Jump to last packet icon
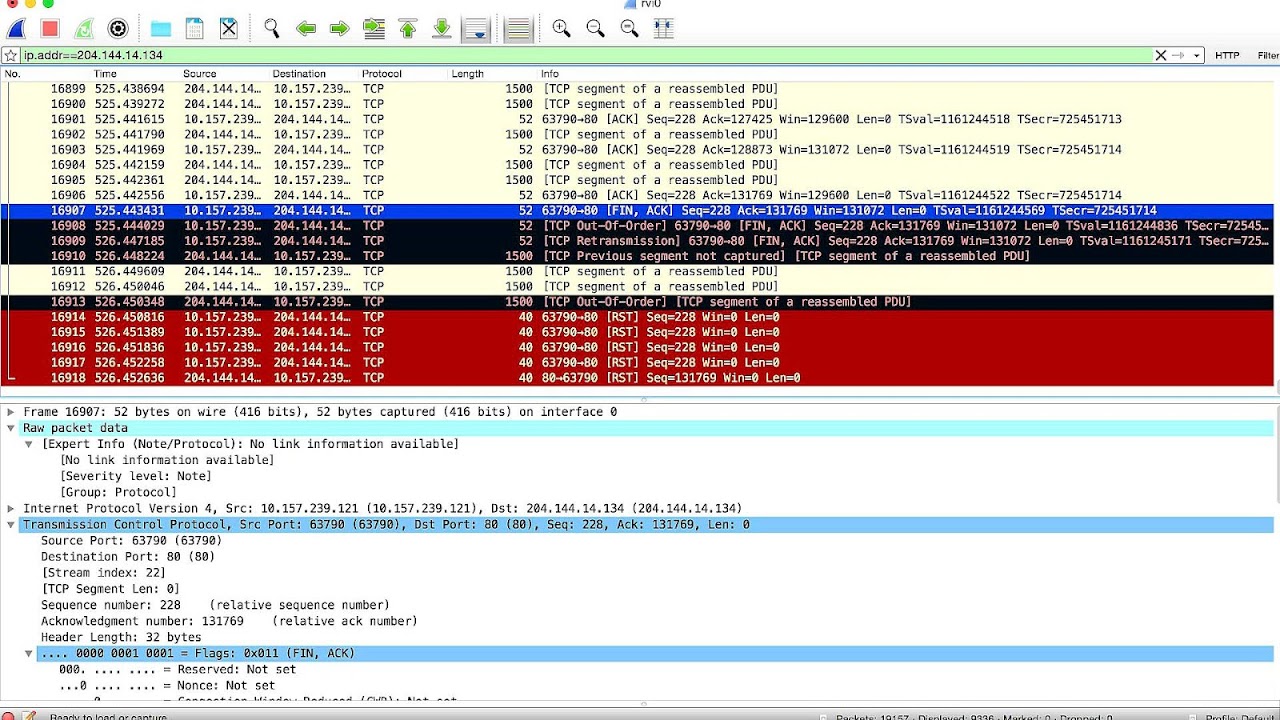Image resolution: width=1280 pixels, height=720 pixels. [442, 29]
